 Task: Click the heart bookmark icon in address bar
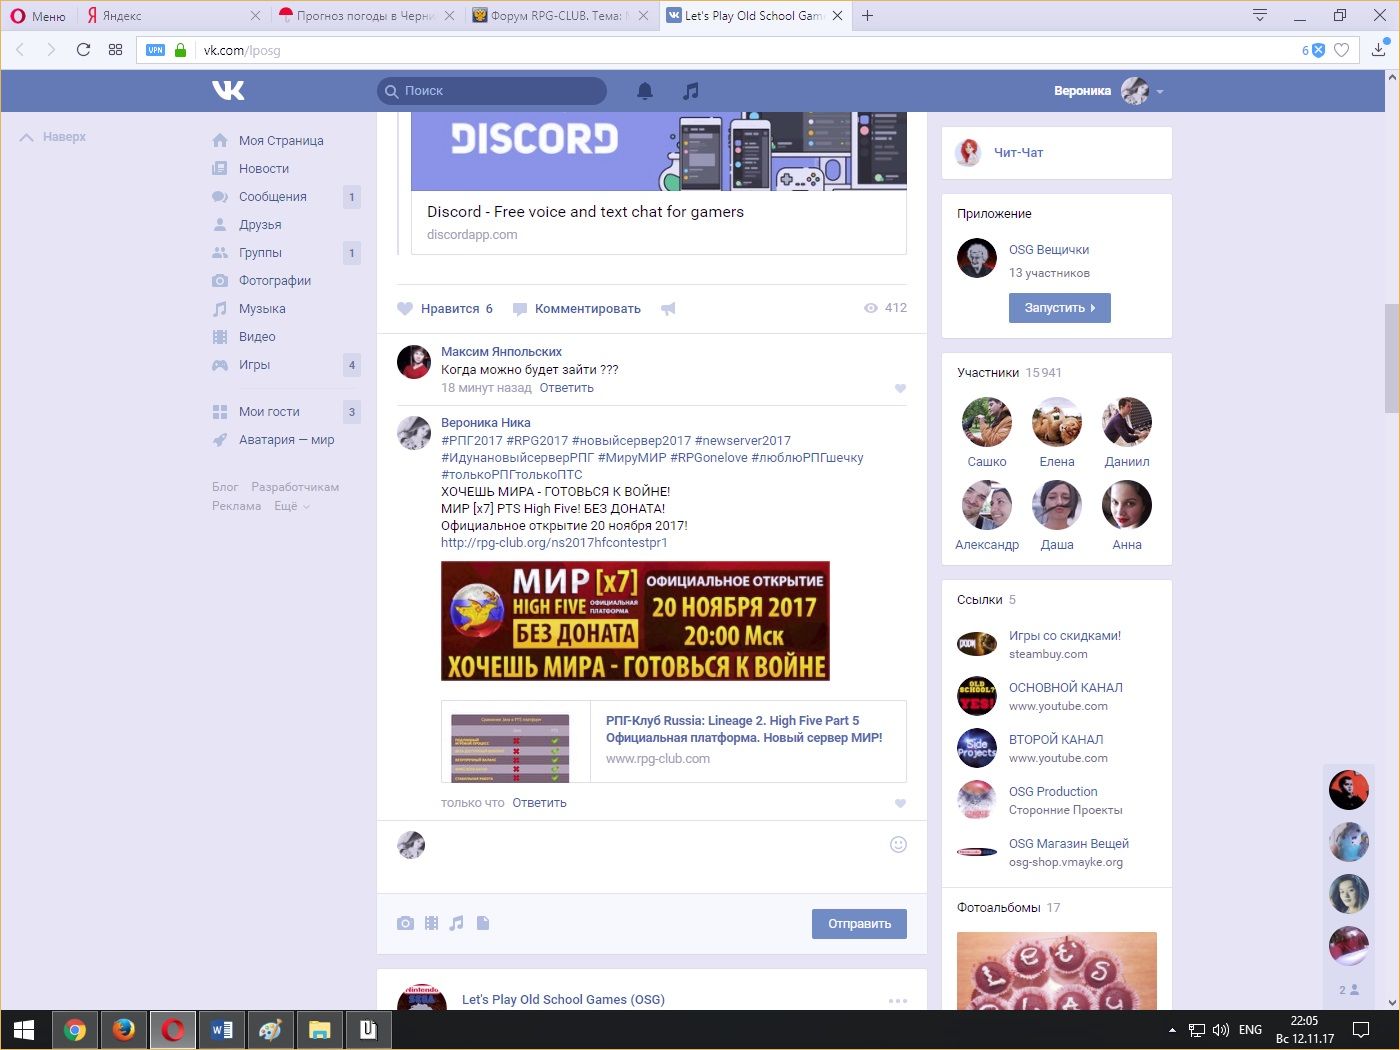1342,50
